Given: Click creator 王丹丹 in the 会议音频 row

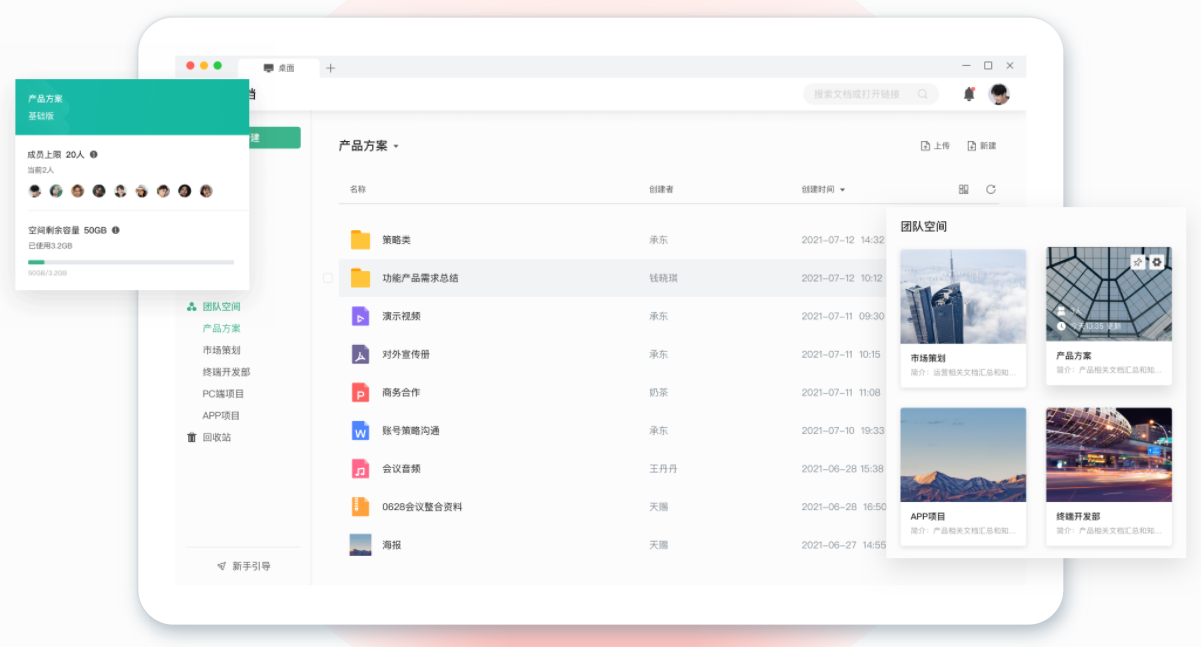Looking at the screenshot, I should [663, 469].
